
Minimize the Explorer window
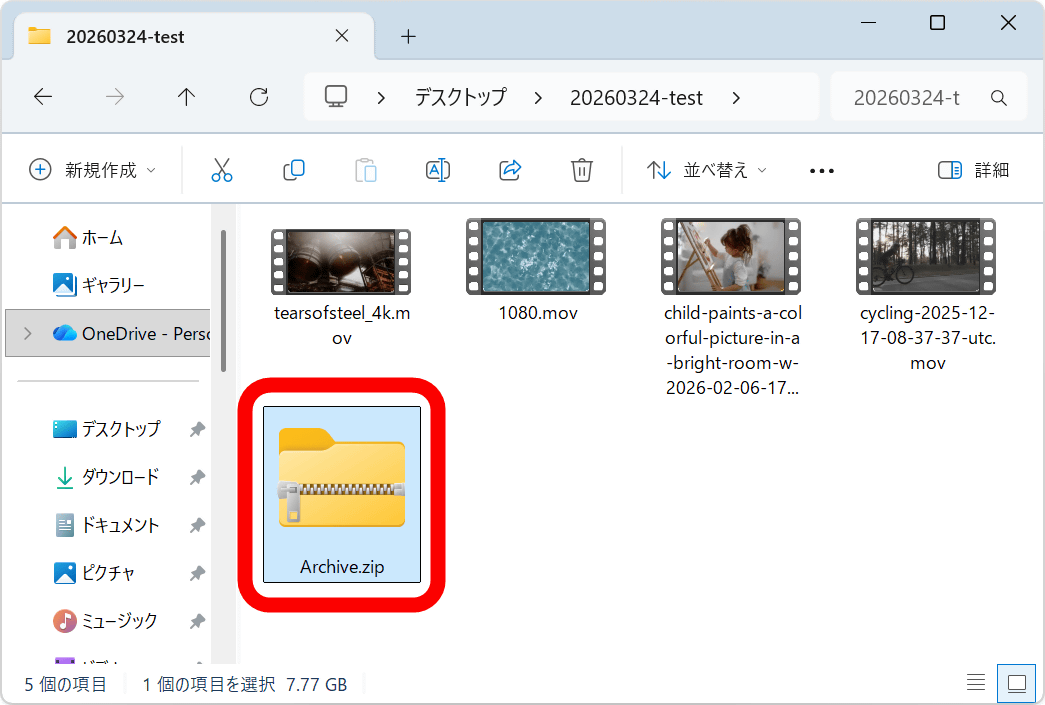point(868,23)
